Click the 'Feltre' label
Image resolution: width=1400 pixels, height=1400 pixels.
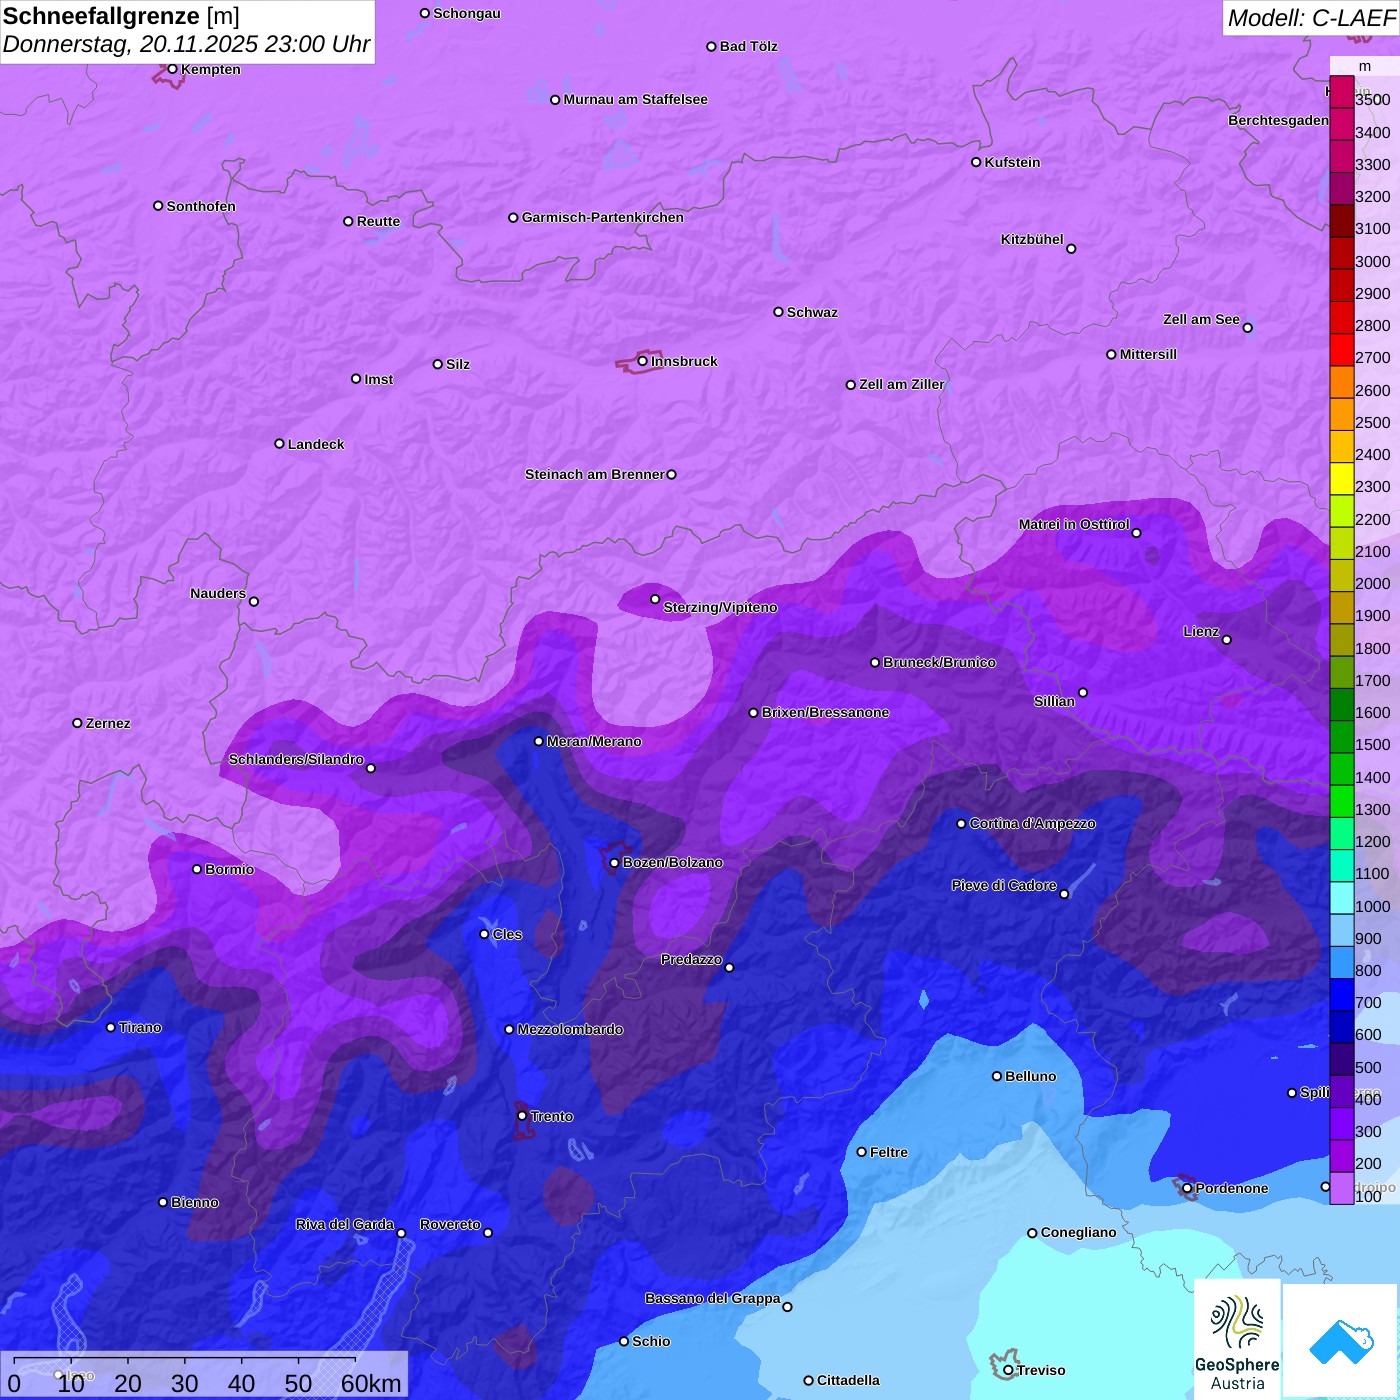[x=888, y=1152]
